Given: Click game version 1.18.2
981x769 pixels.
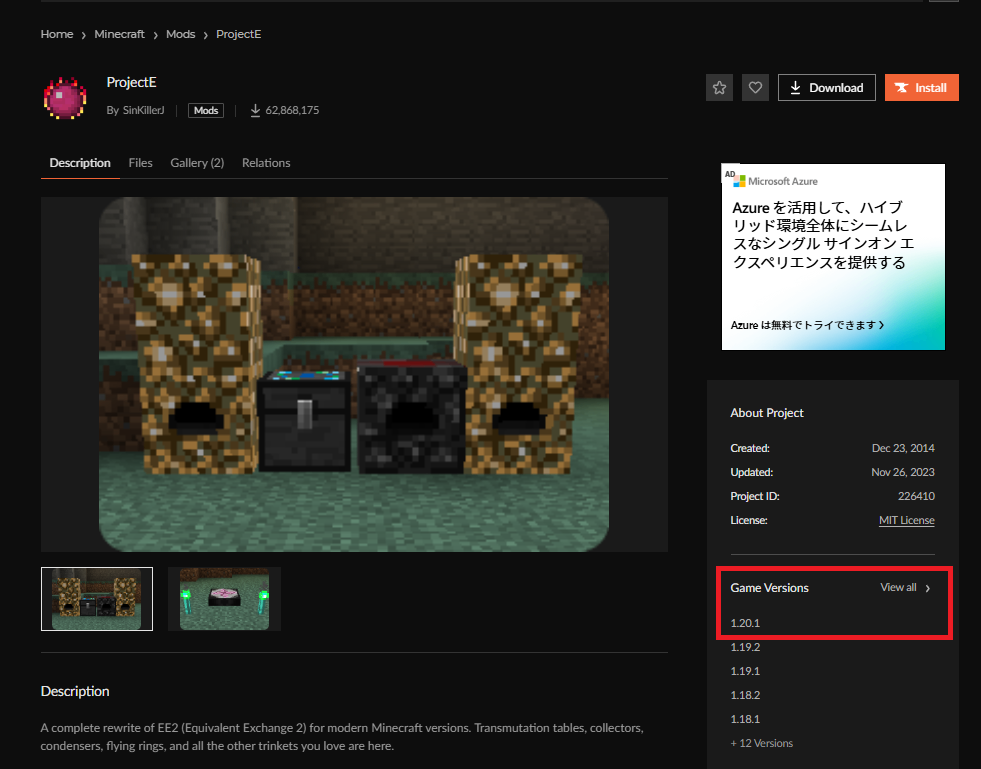Looking at the screenshot, I should click(x=745, y=695).
